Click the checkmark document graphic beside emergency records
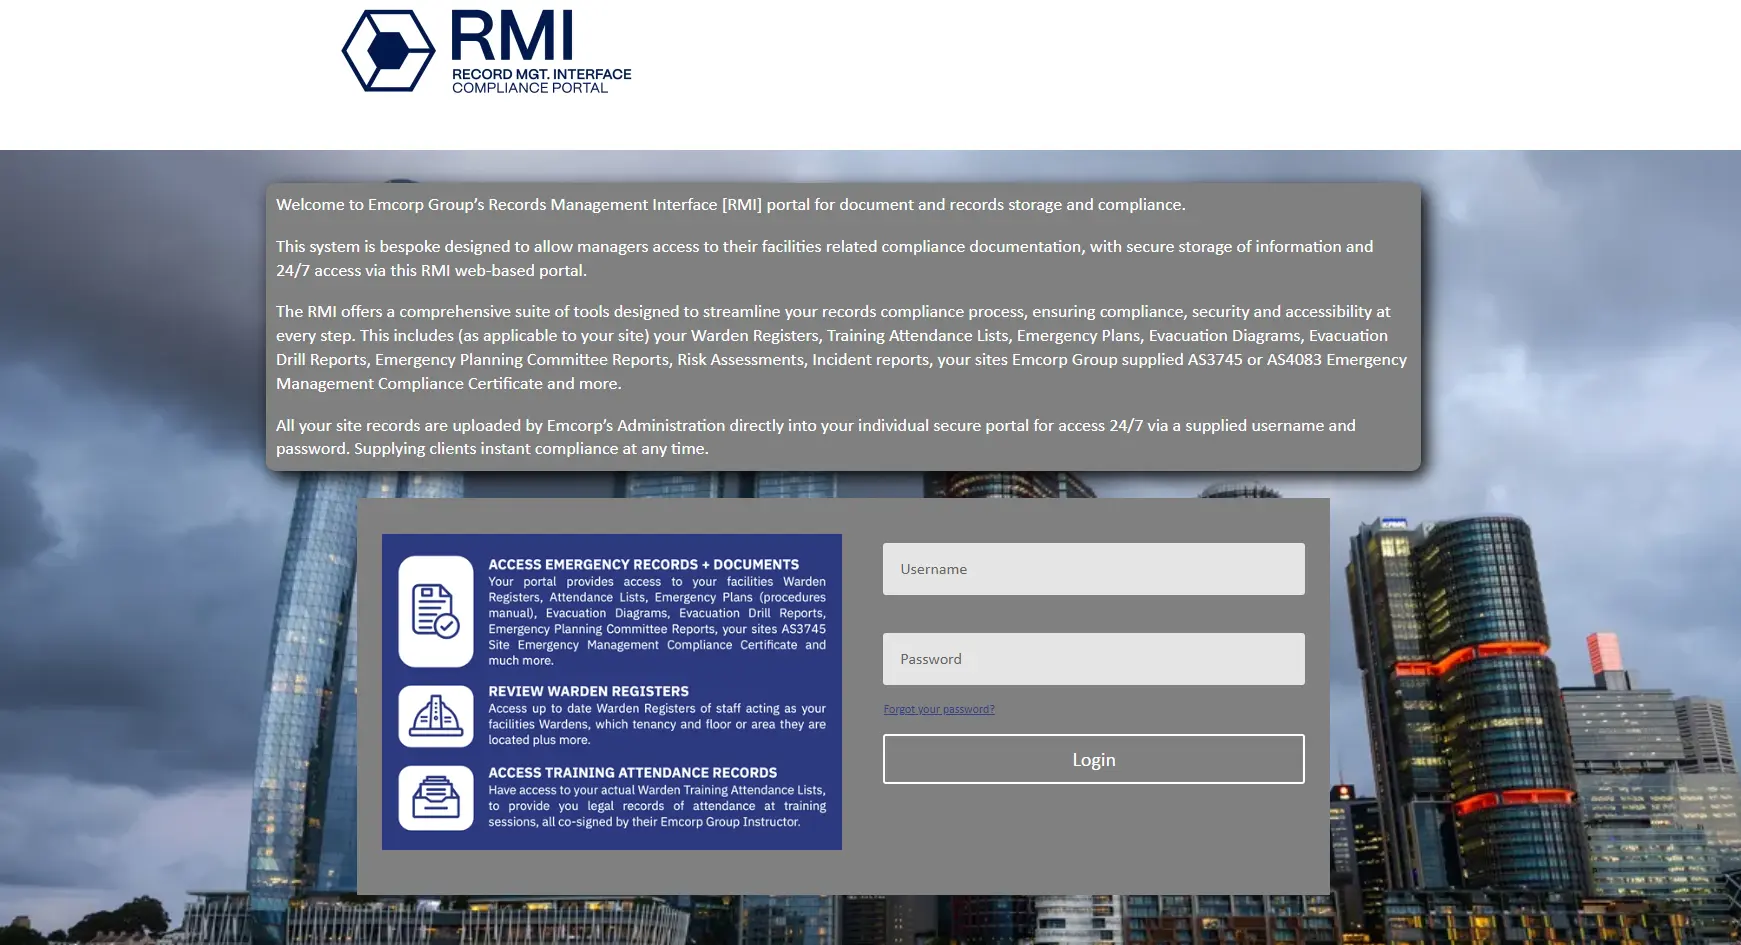The width and height of the screenshot is (1741, 945). [x=435, y=612]
